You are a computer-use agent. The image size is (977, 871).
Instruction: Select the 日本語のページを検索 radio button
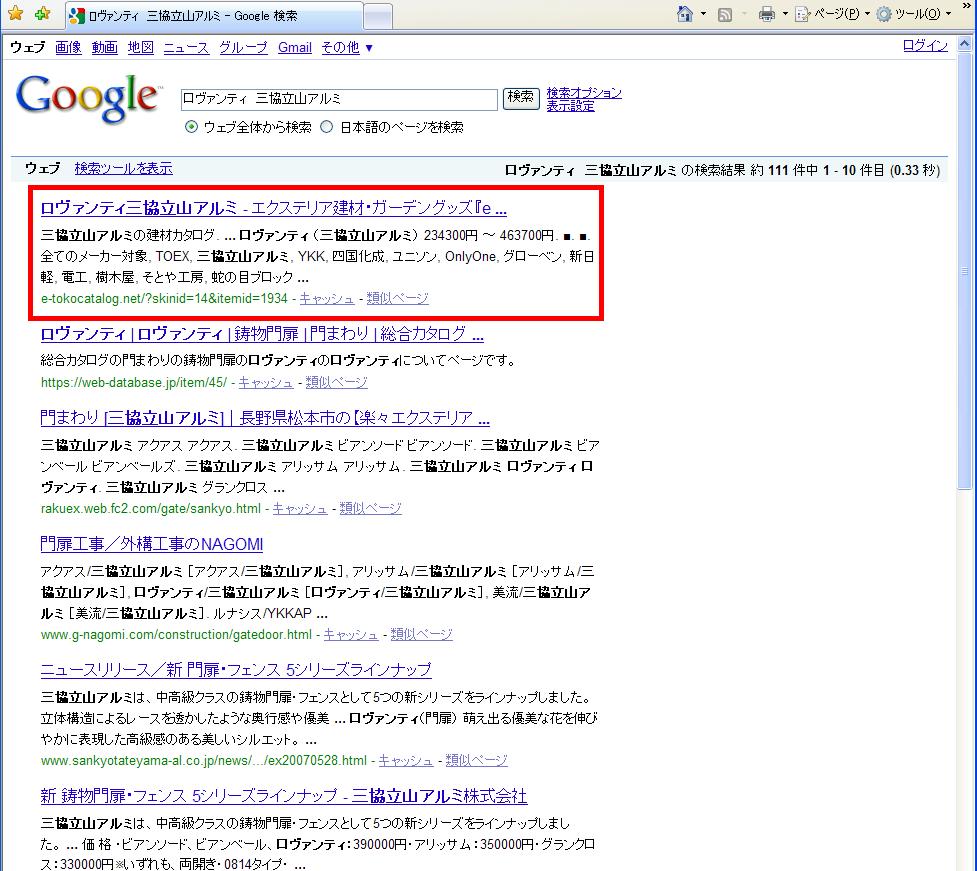pos(326,128)
